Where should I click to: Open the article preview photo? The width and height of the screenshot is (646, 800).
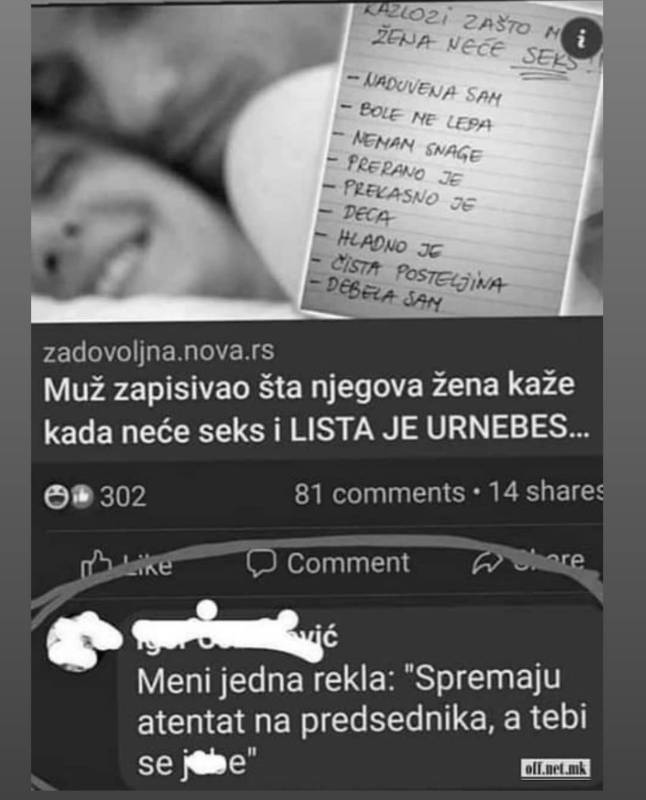click(317, 162)
